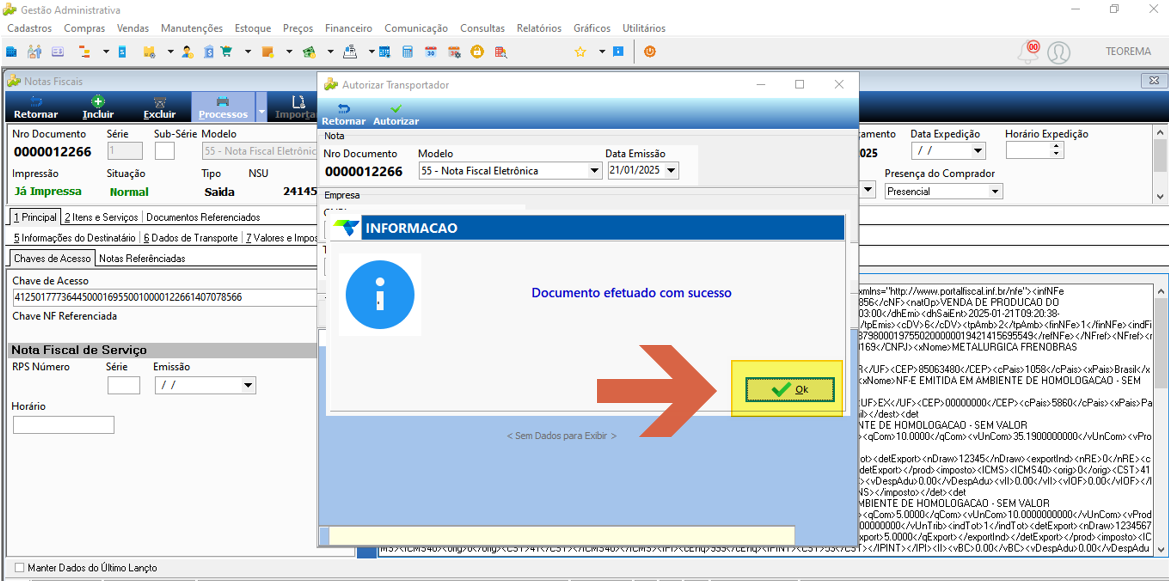Screen dimensions: 1169x581
Task: Click the blue building icon in the main toolbar
Action: [11, 51]
